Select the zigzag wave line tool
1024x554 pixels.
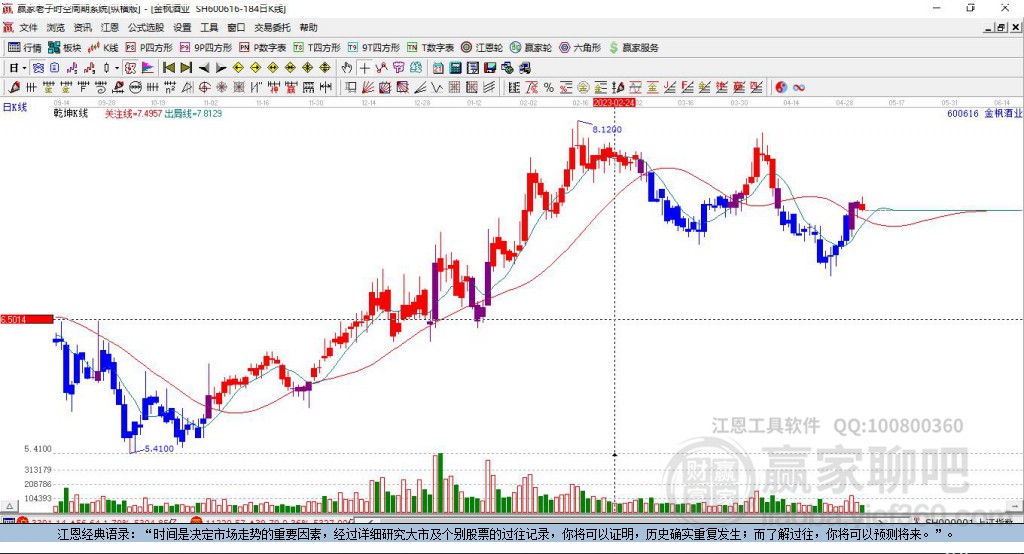pos(437,87)
